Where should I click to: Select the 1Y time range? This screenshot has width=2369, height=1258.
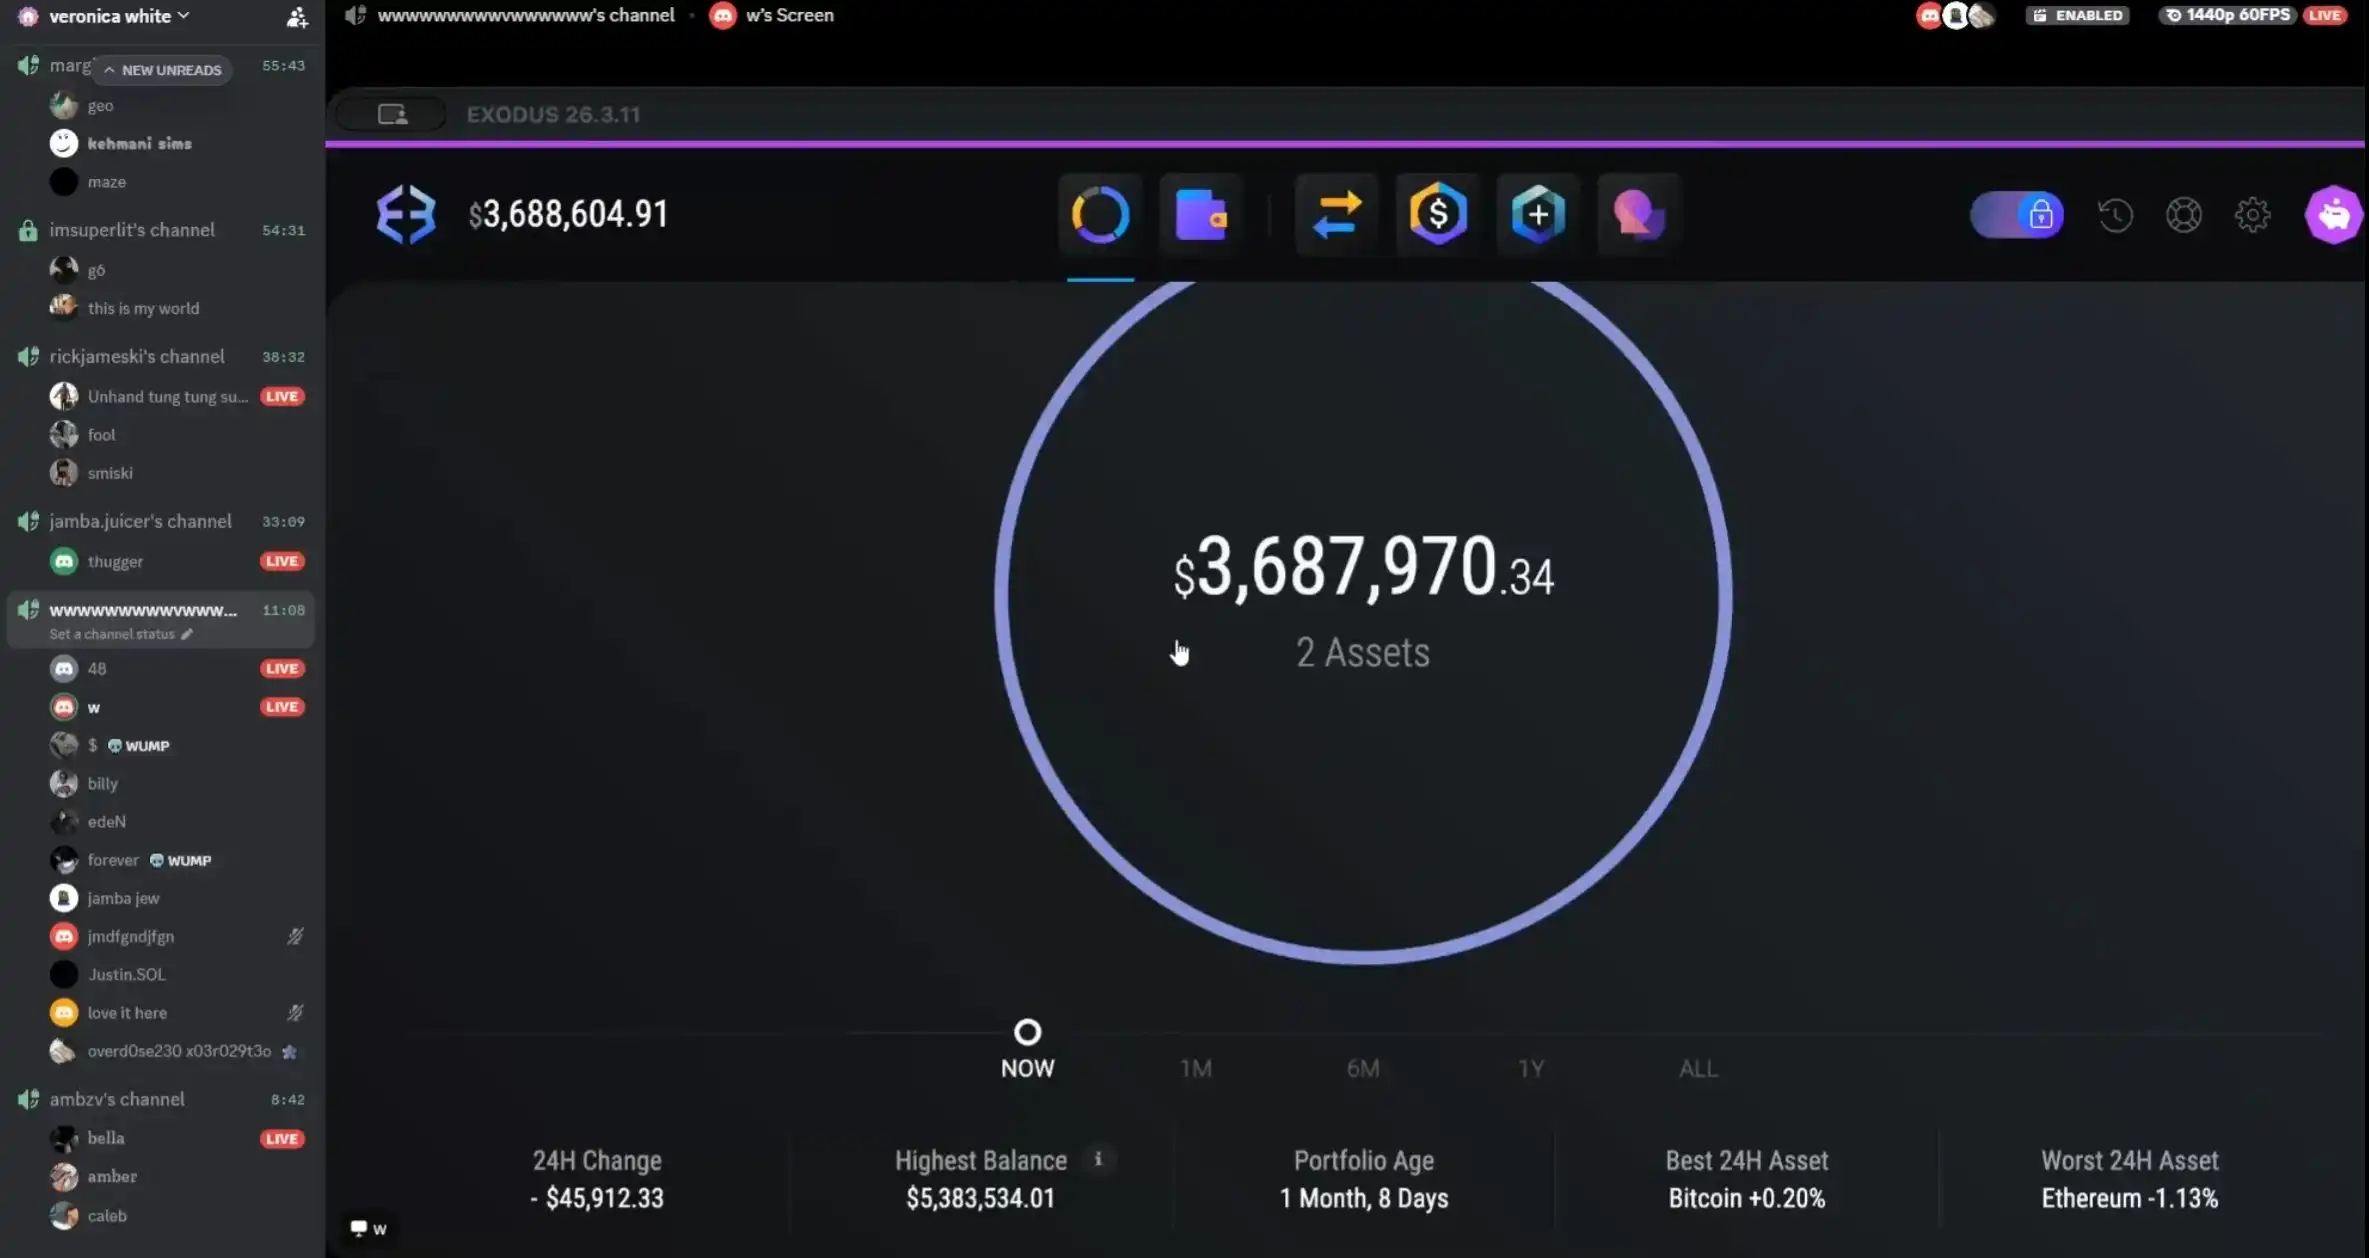[1531, 1068]
